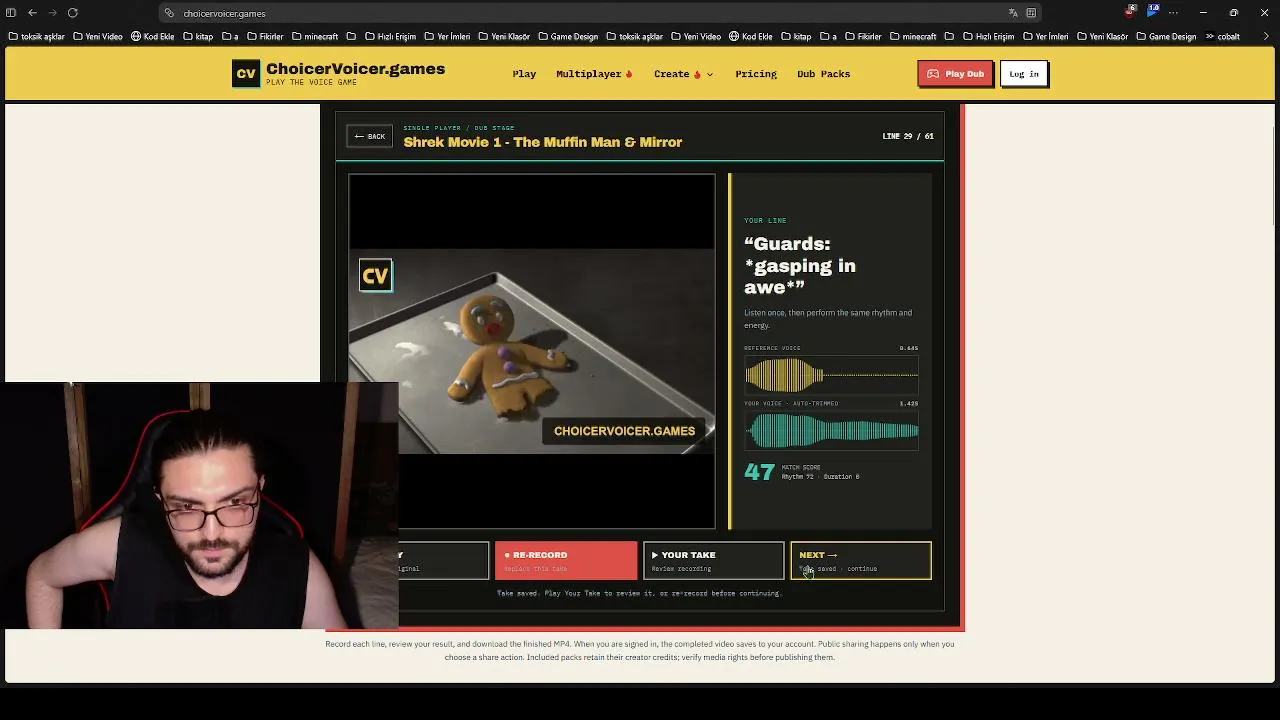Click the translate page icon

pyautogui.click(x=1013, y=13)
